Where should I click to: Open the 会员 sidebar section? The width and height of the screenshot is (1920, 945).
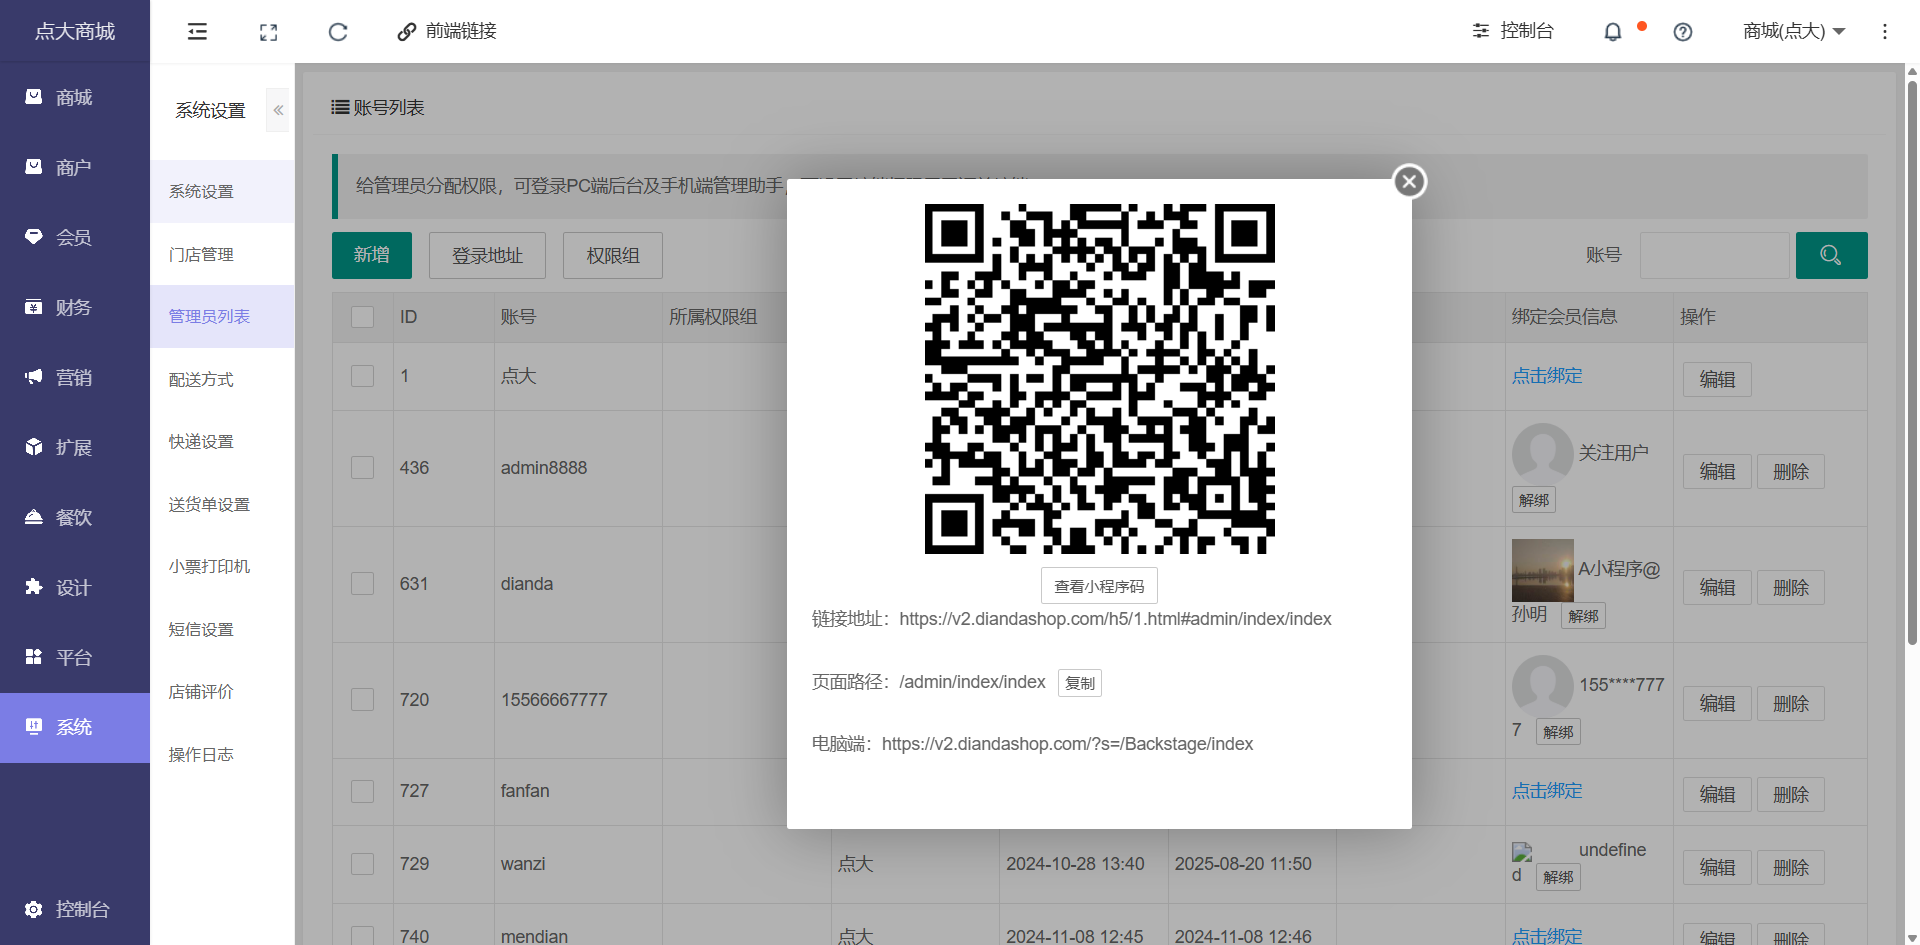tap(75, 237)
